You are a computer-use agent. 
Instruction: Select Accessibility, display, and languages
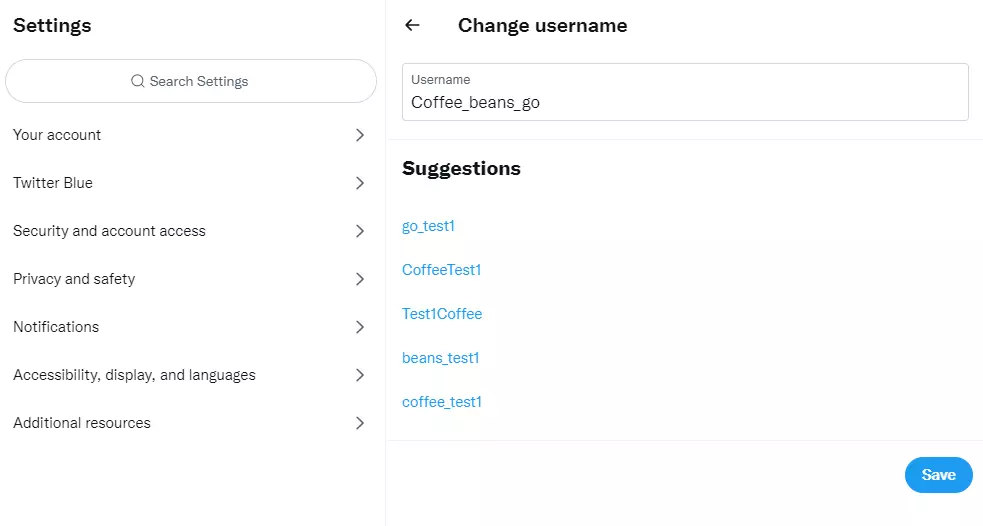(134, 375)
